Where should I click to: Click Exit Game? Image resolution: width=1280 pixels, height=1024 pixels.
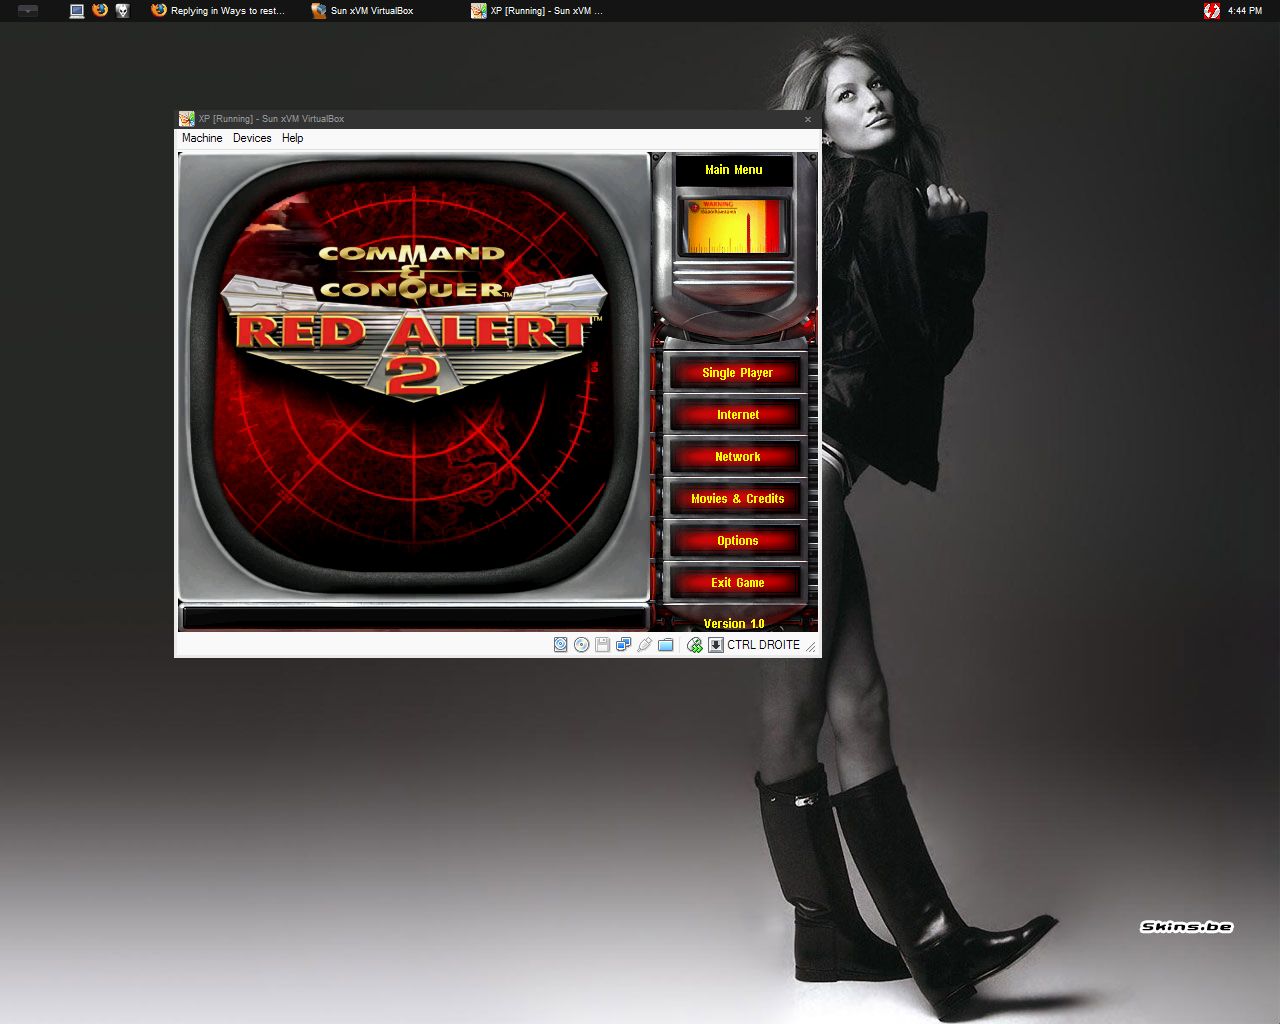click(x=737, y=583)
